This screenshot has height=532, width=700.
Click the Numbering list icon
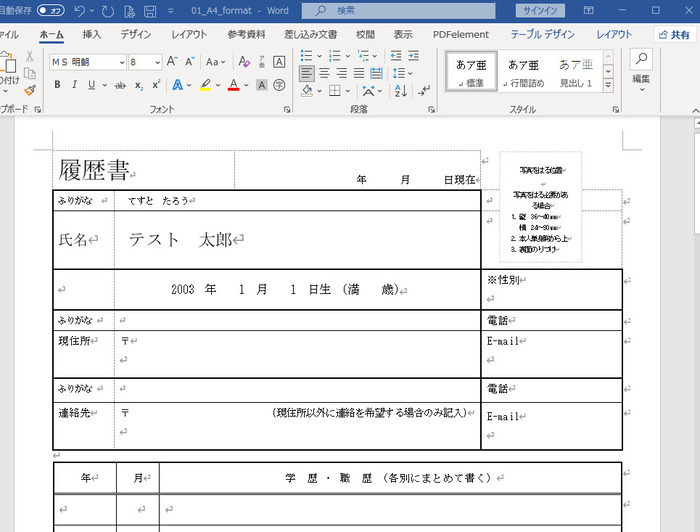point(334,55)
